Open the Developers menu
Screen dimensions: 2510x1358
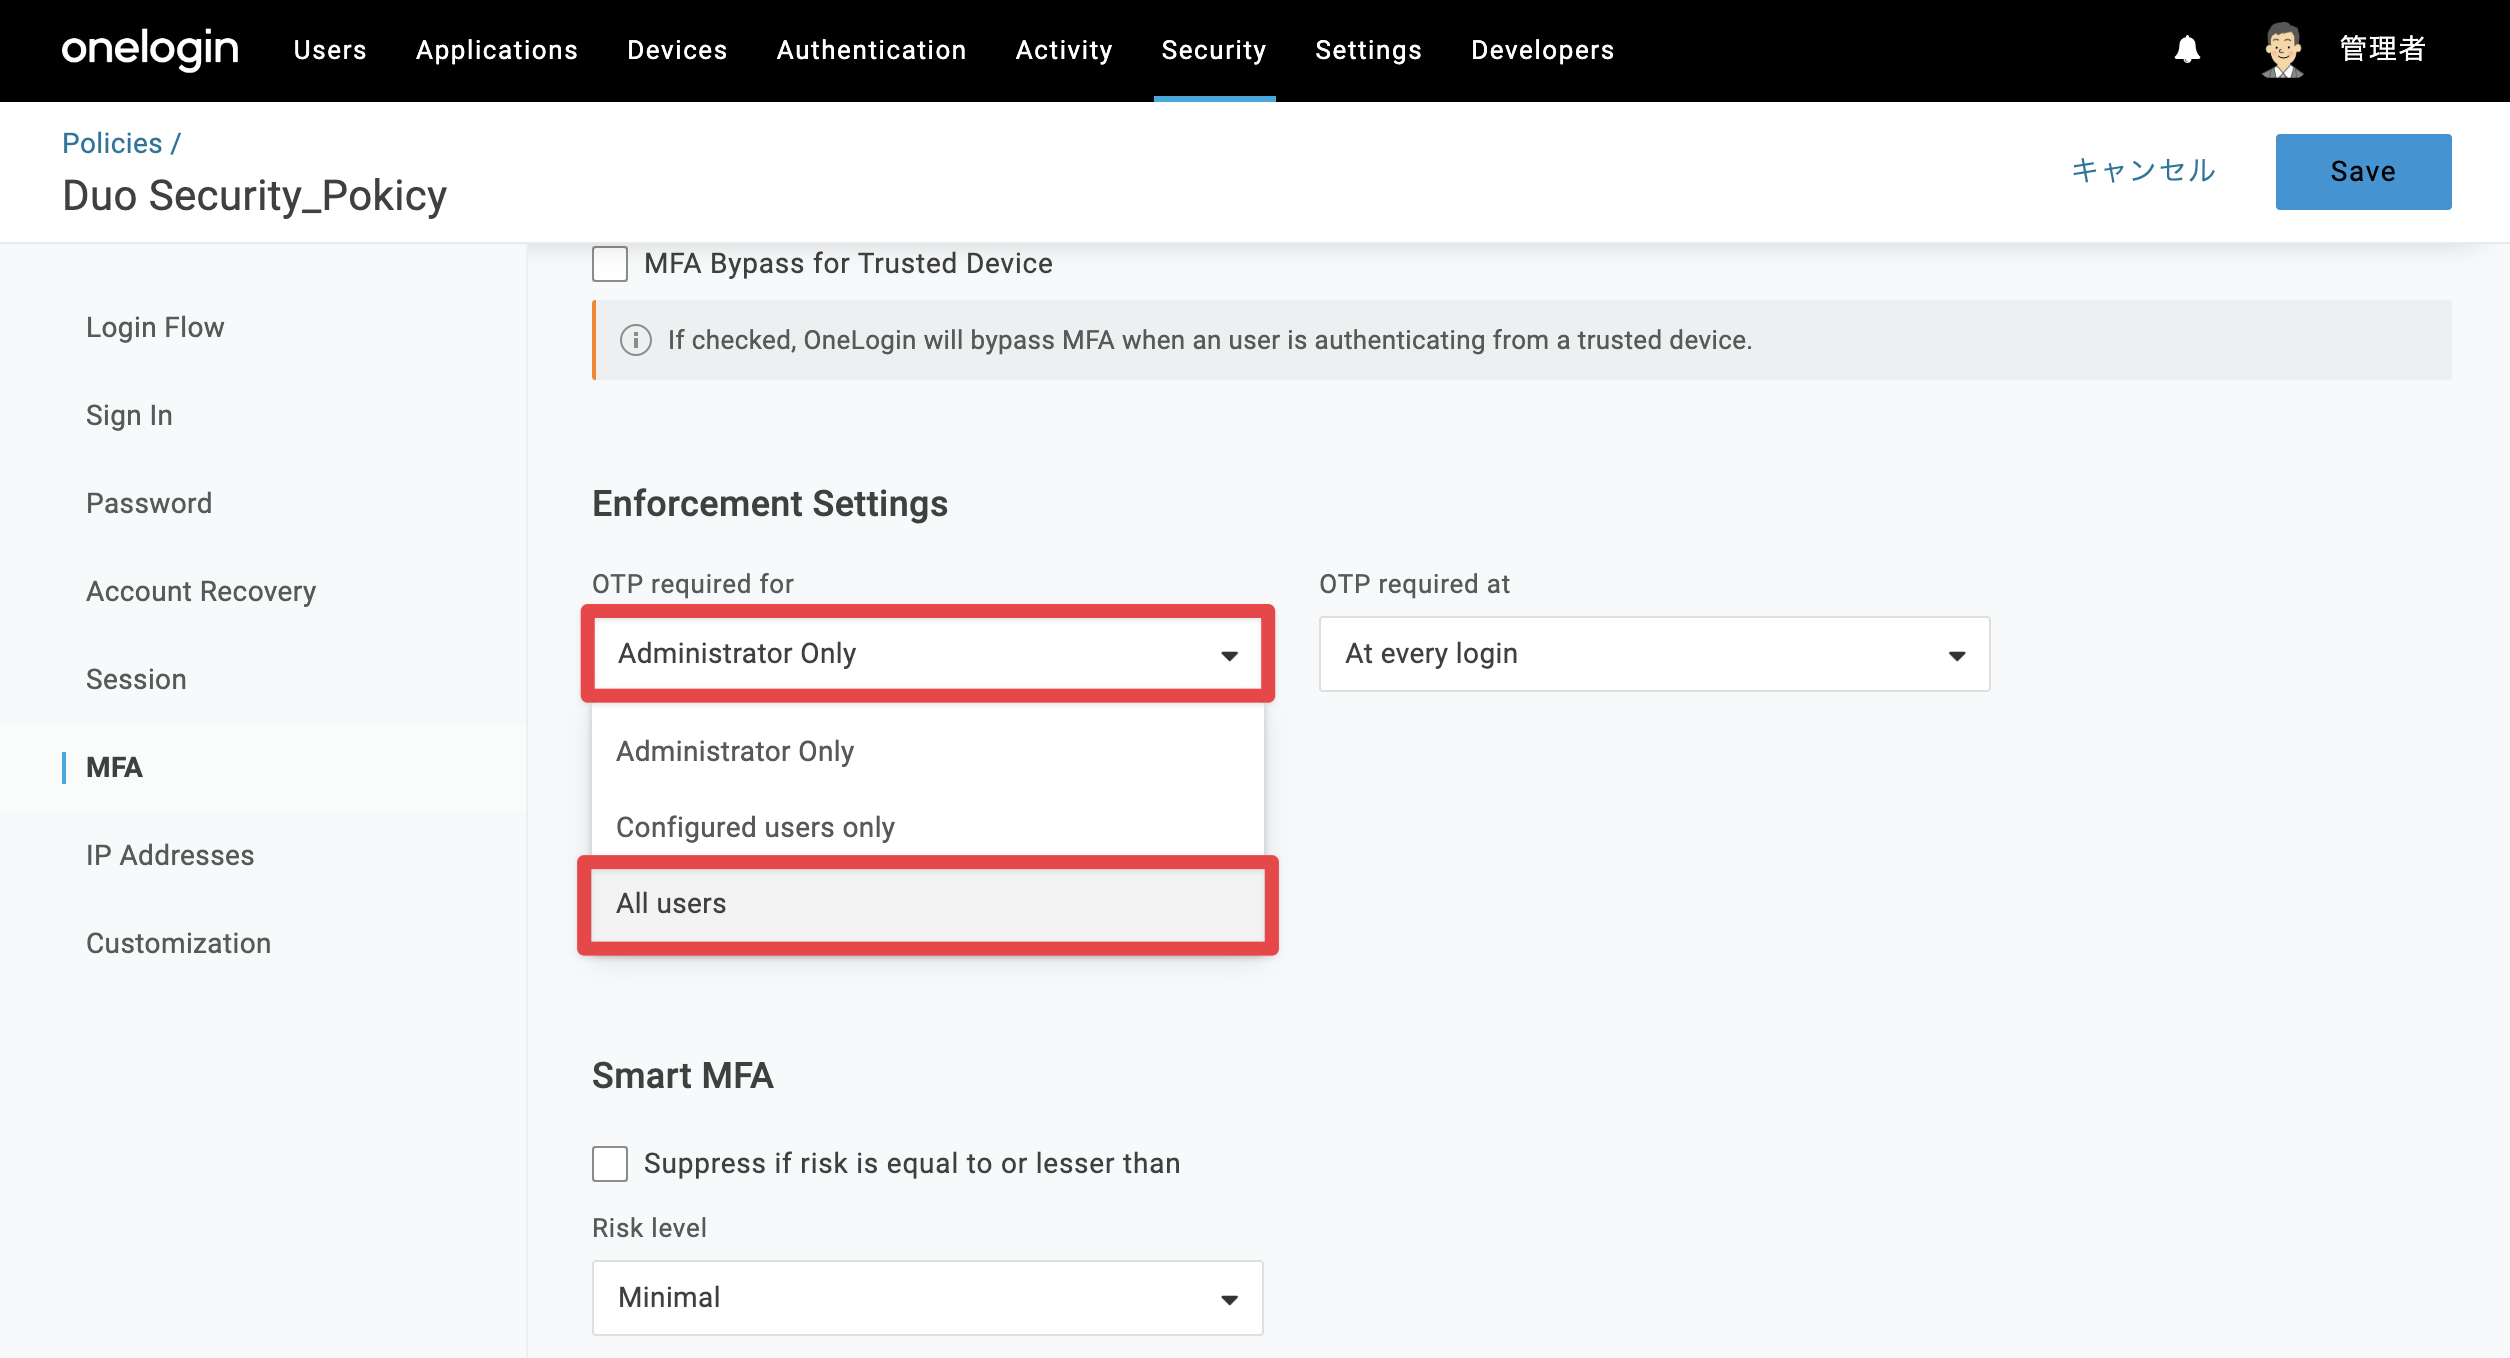tap(1543, 50)
